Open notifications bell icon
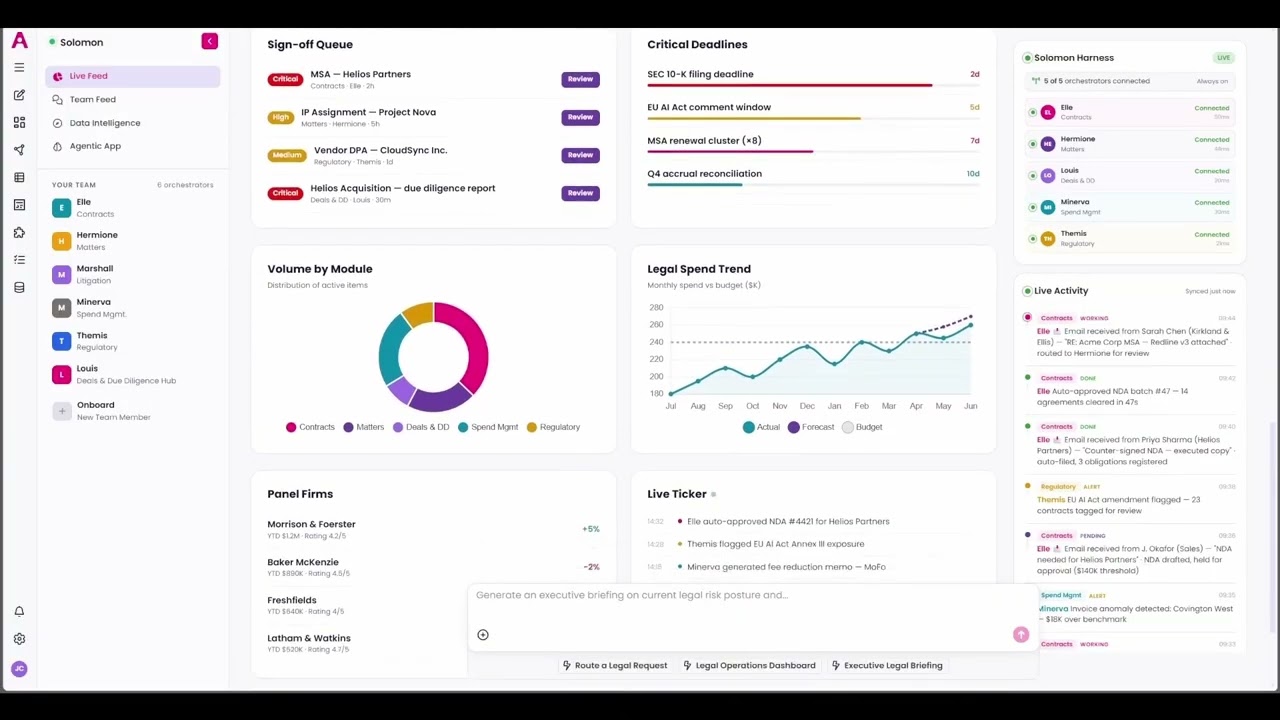Screen dimensions: 1280x720 pyautogui.click(x=19, y=612)
